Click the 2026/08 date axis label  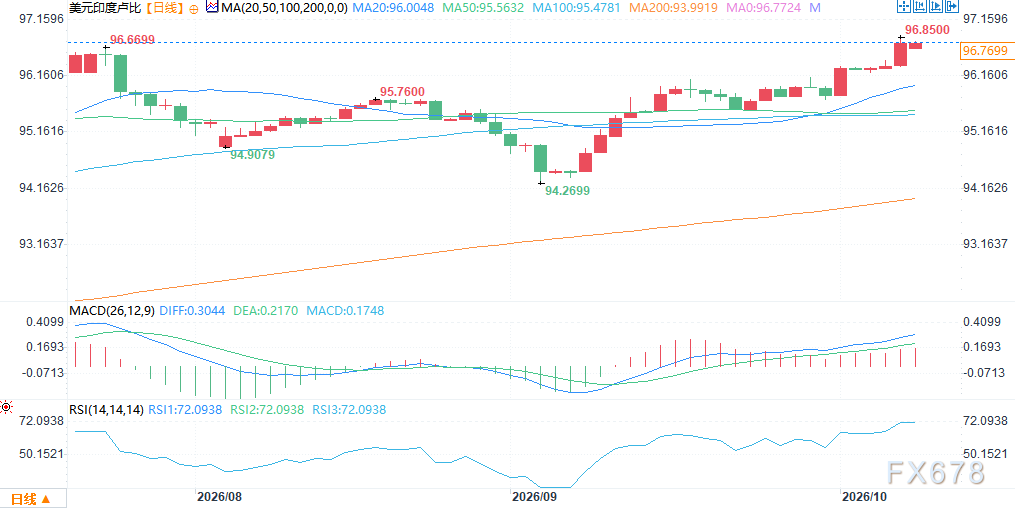pyautogui.click(x=219, y=497)
